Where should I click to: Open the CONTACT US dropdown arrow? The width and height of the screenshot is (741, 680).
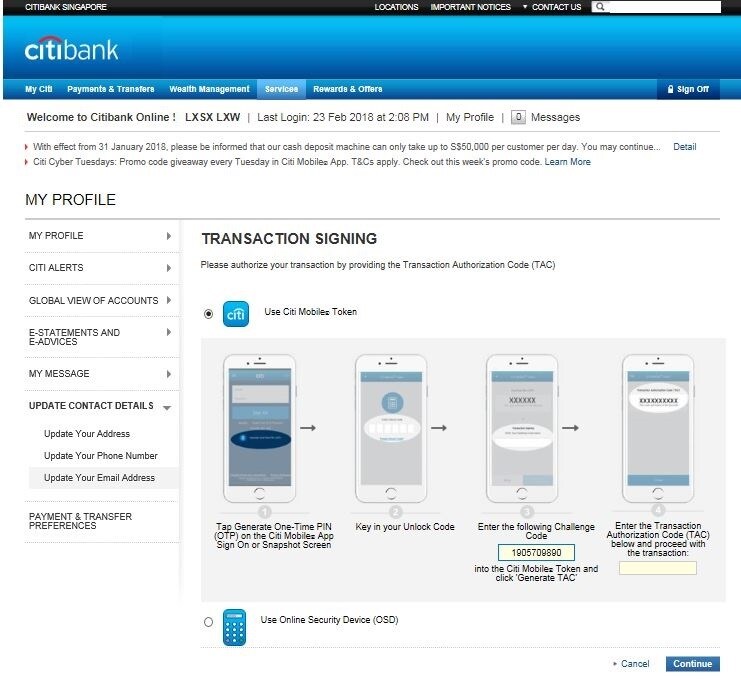pos(525,7)
